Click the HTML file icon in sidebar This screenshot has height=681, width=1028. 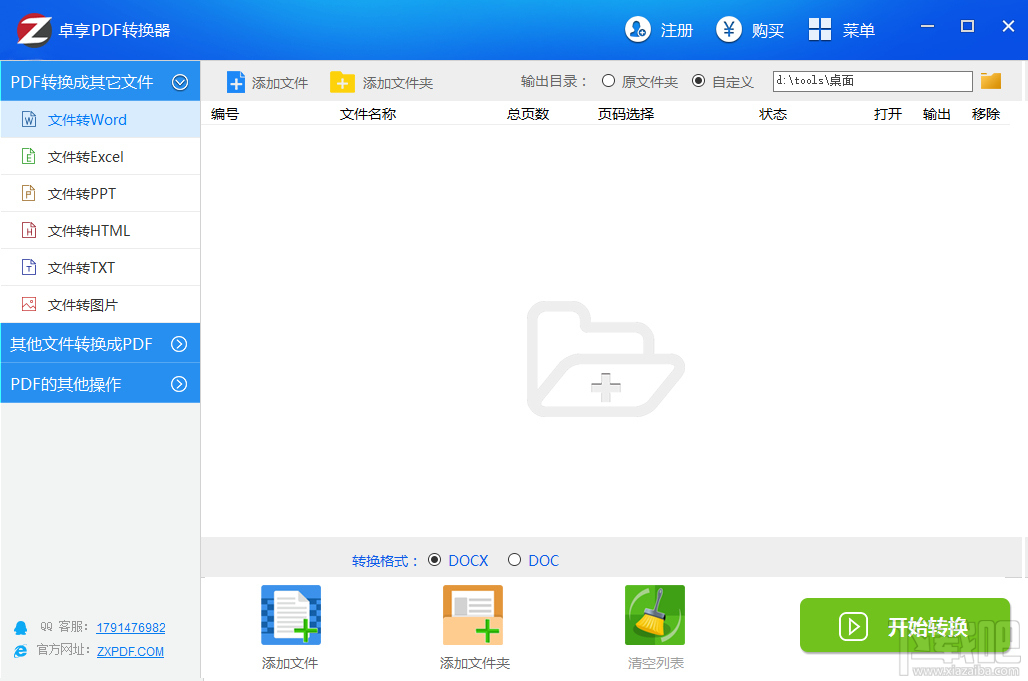28,230
